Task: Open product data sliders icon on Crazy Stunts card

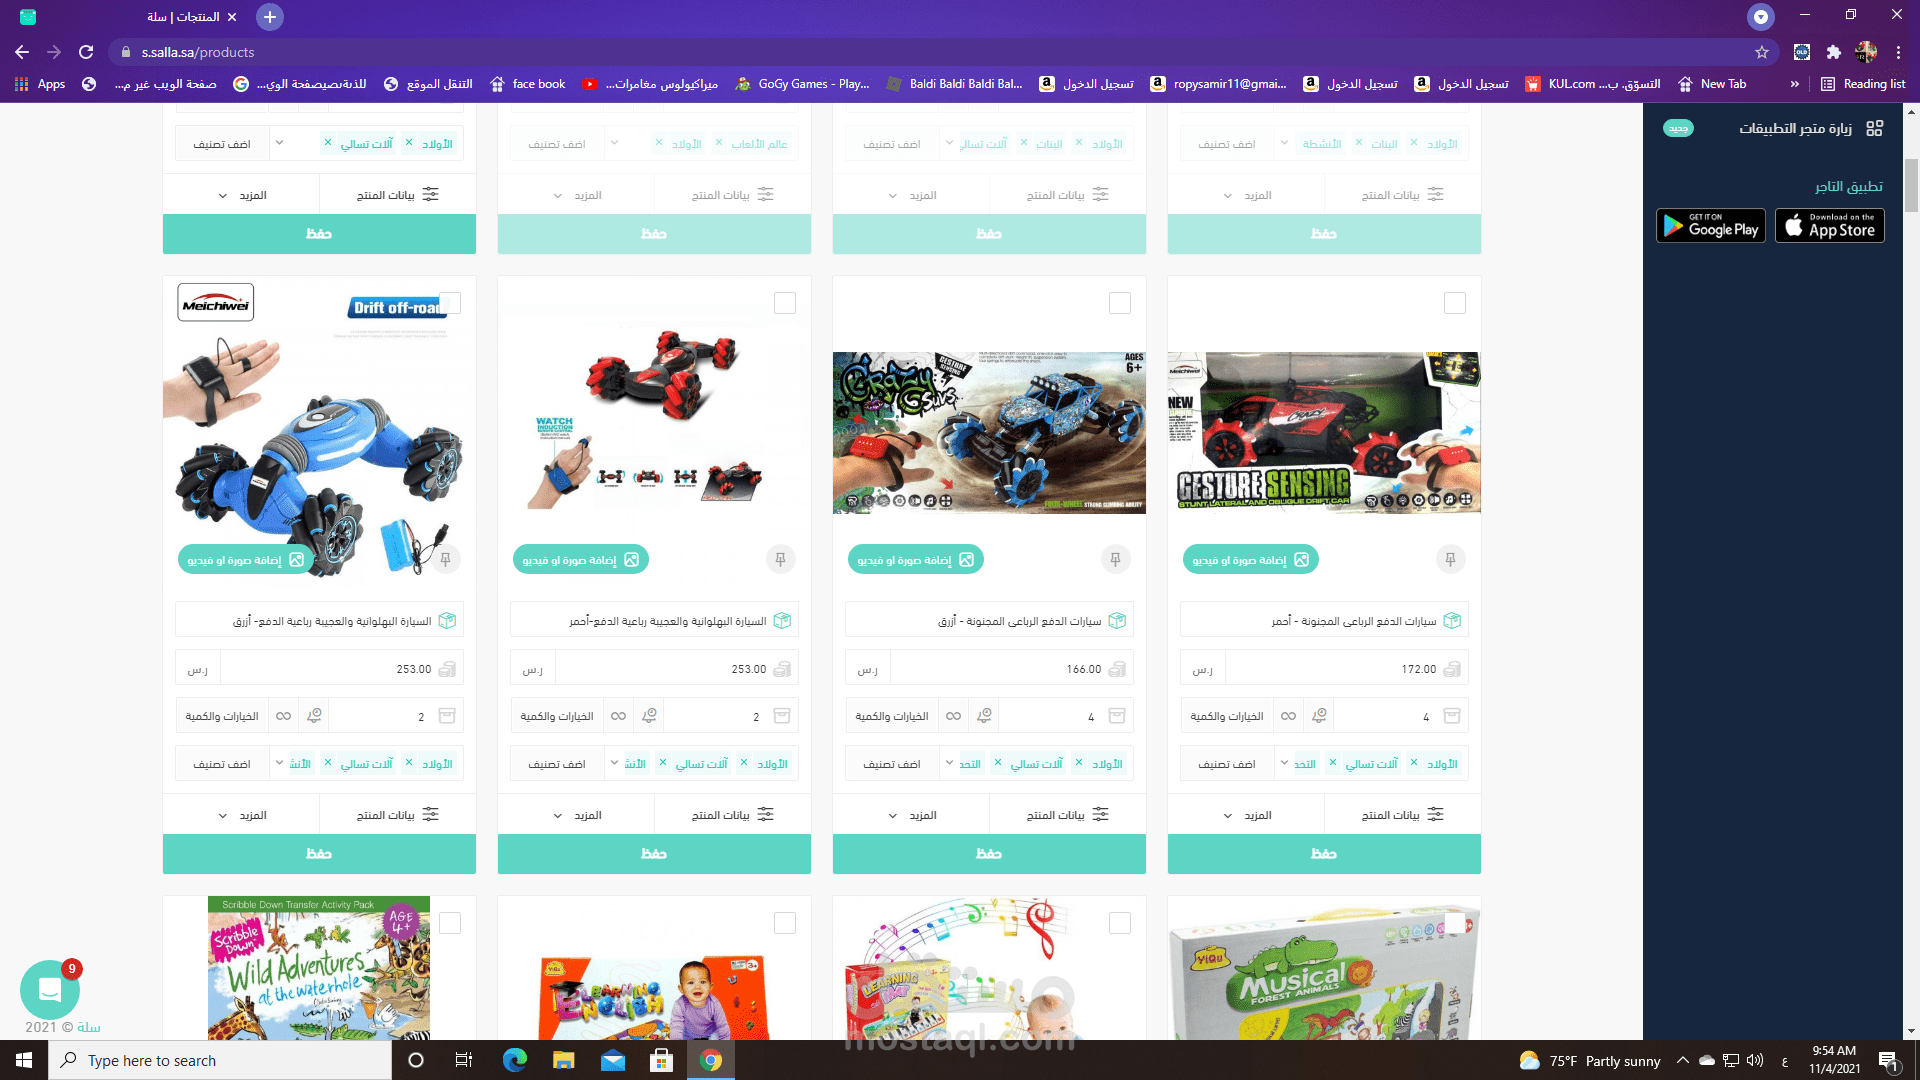Action: 1101,815
